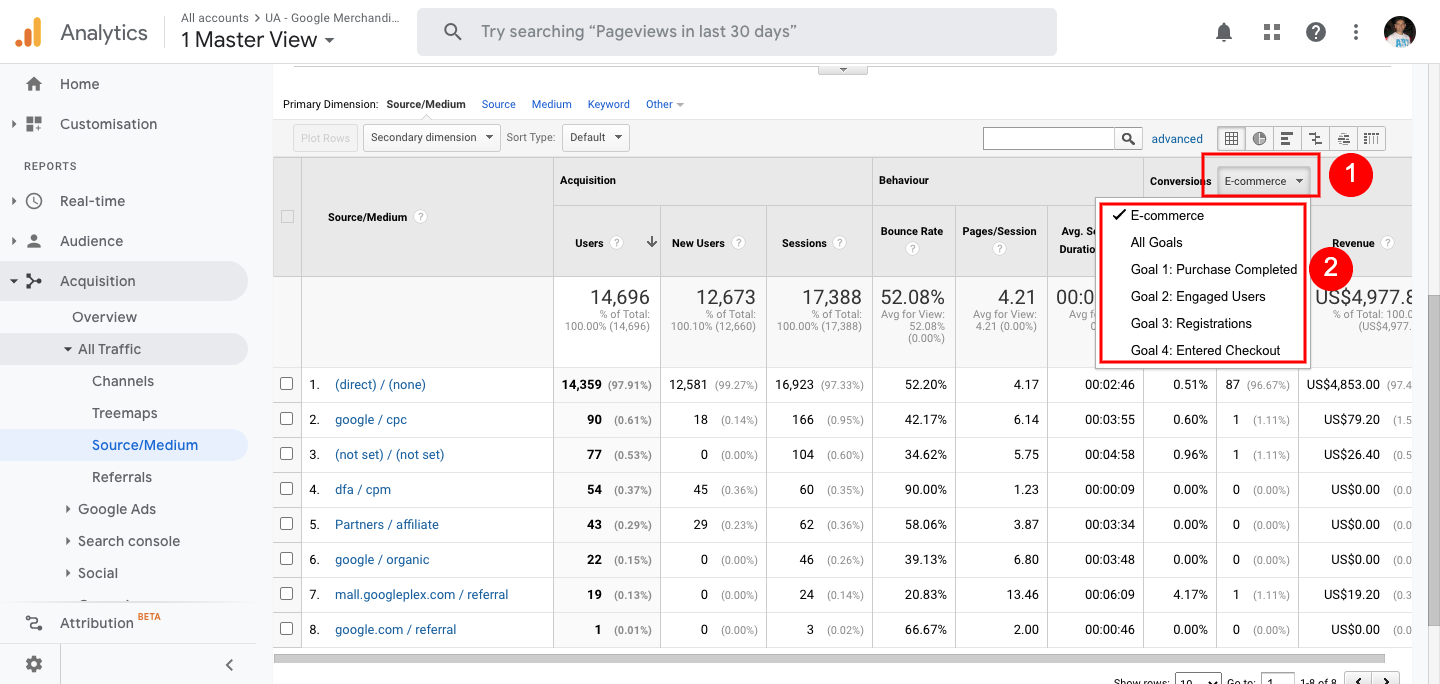1440x684 pixels.
Task: Choose Goal 2: Engaged Users option
Action: [x=1197, y=296]
